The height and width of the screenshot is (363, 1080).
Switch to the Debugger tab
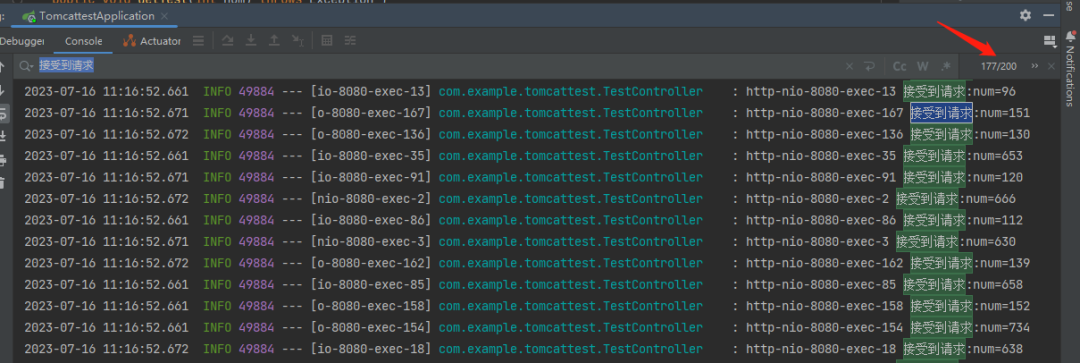click(22, 41)
